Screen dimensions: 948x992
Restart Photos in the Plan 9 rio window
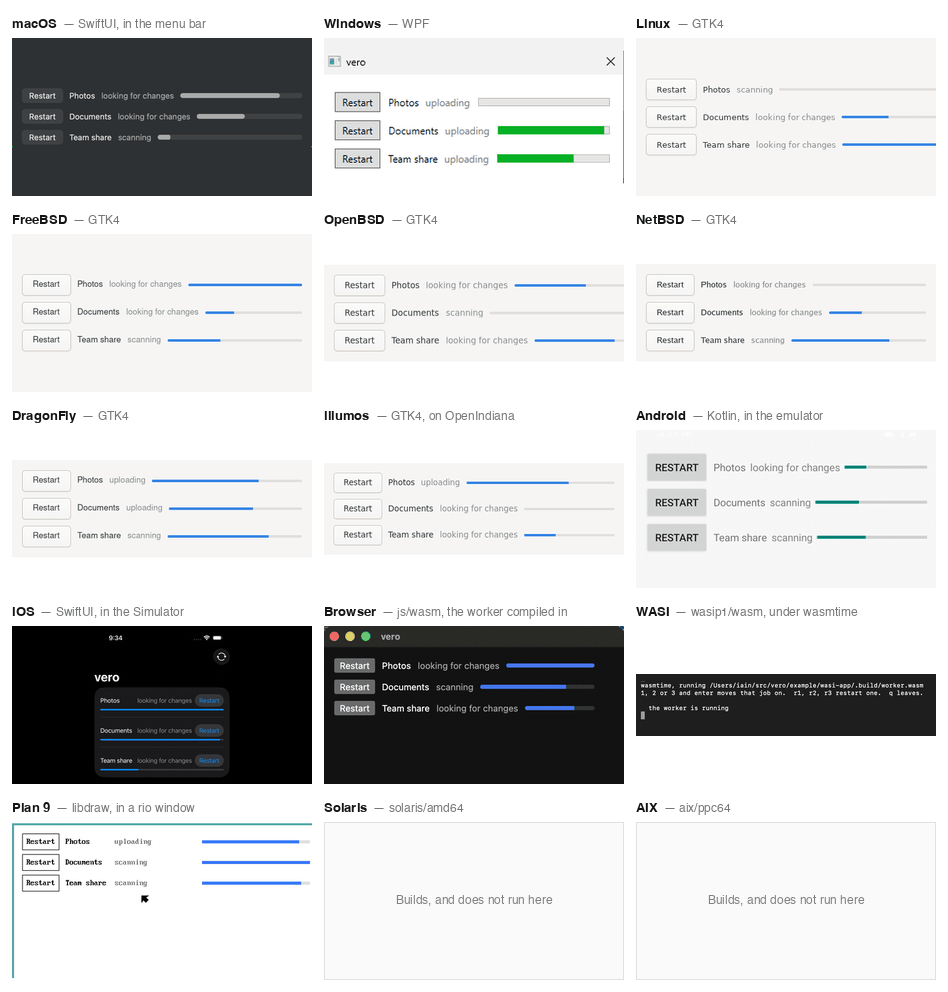tap(41, 841)
